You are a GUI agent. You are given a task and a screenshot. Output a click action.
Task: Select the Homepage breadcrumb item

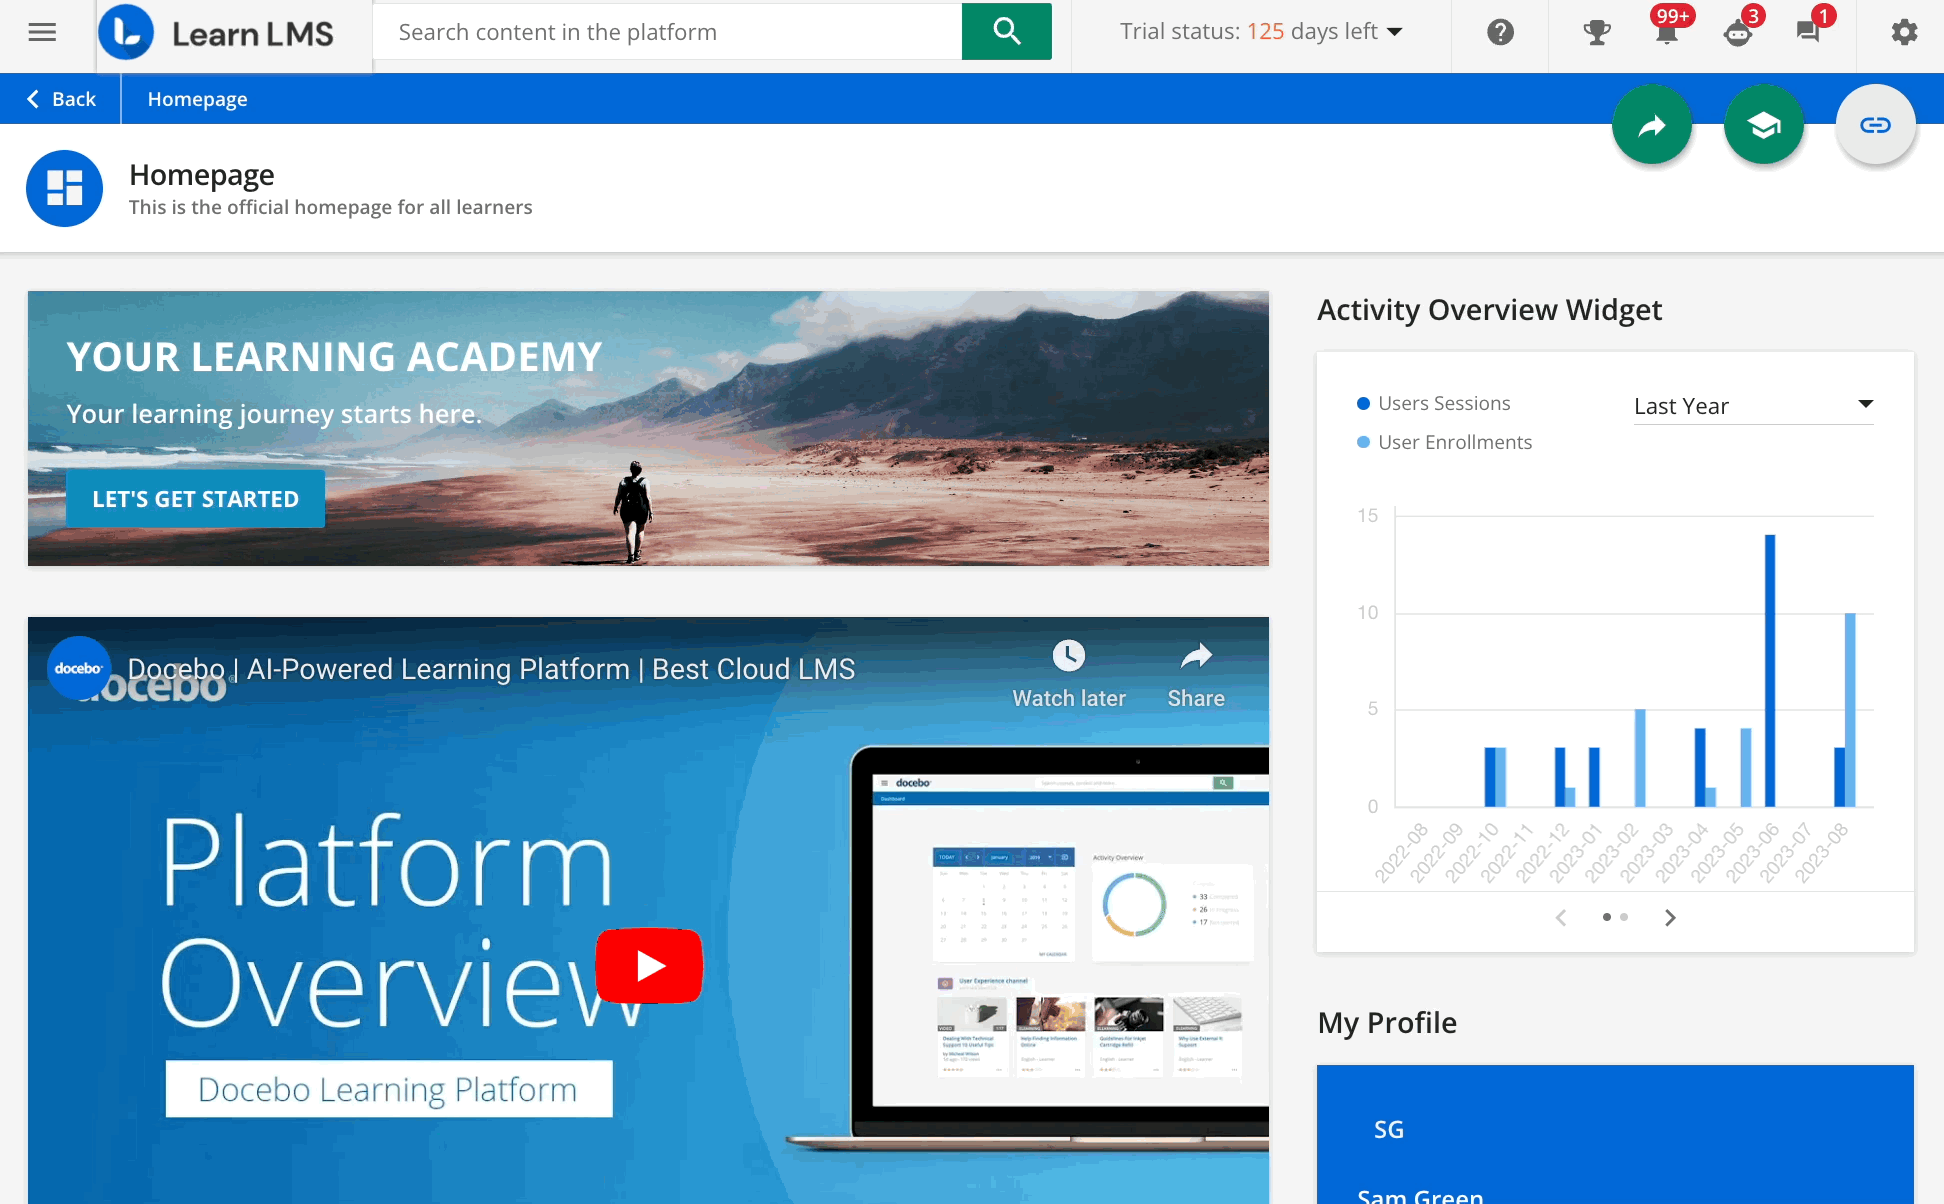coord(197,99)
